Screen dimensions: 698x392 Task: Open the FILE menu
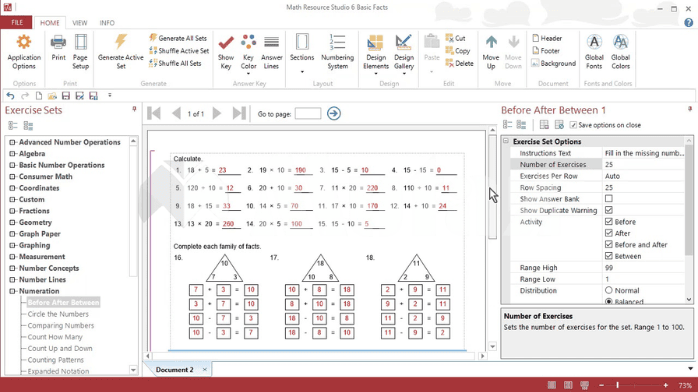click(x=17, y=22)
